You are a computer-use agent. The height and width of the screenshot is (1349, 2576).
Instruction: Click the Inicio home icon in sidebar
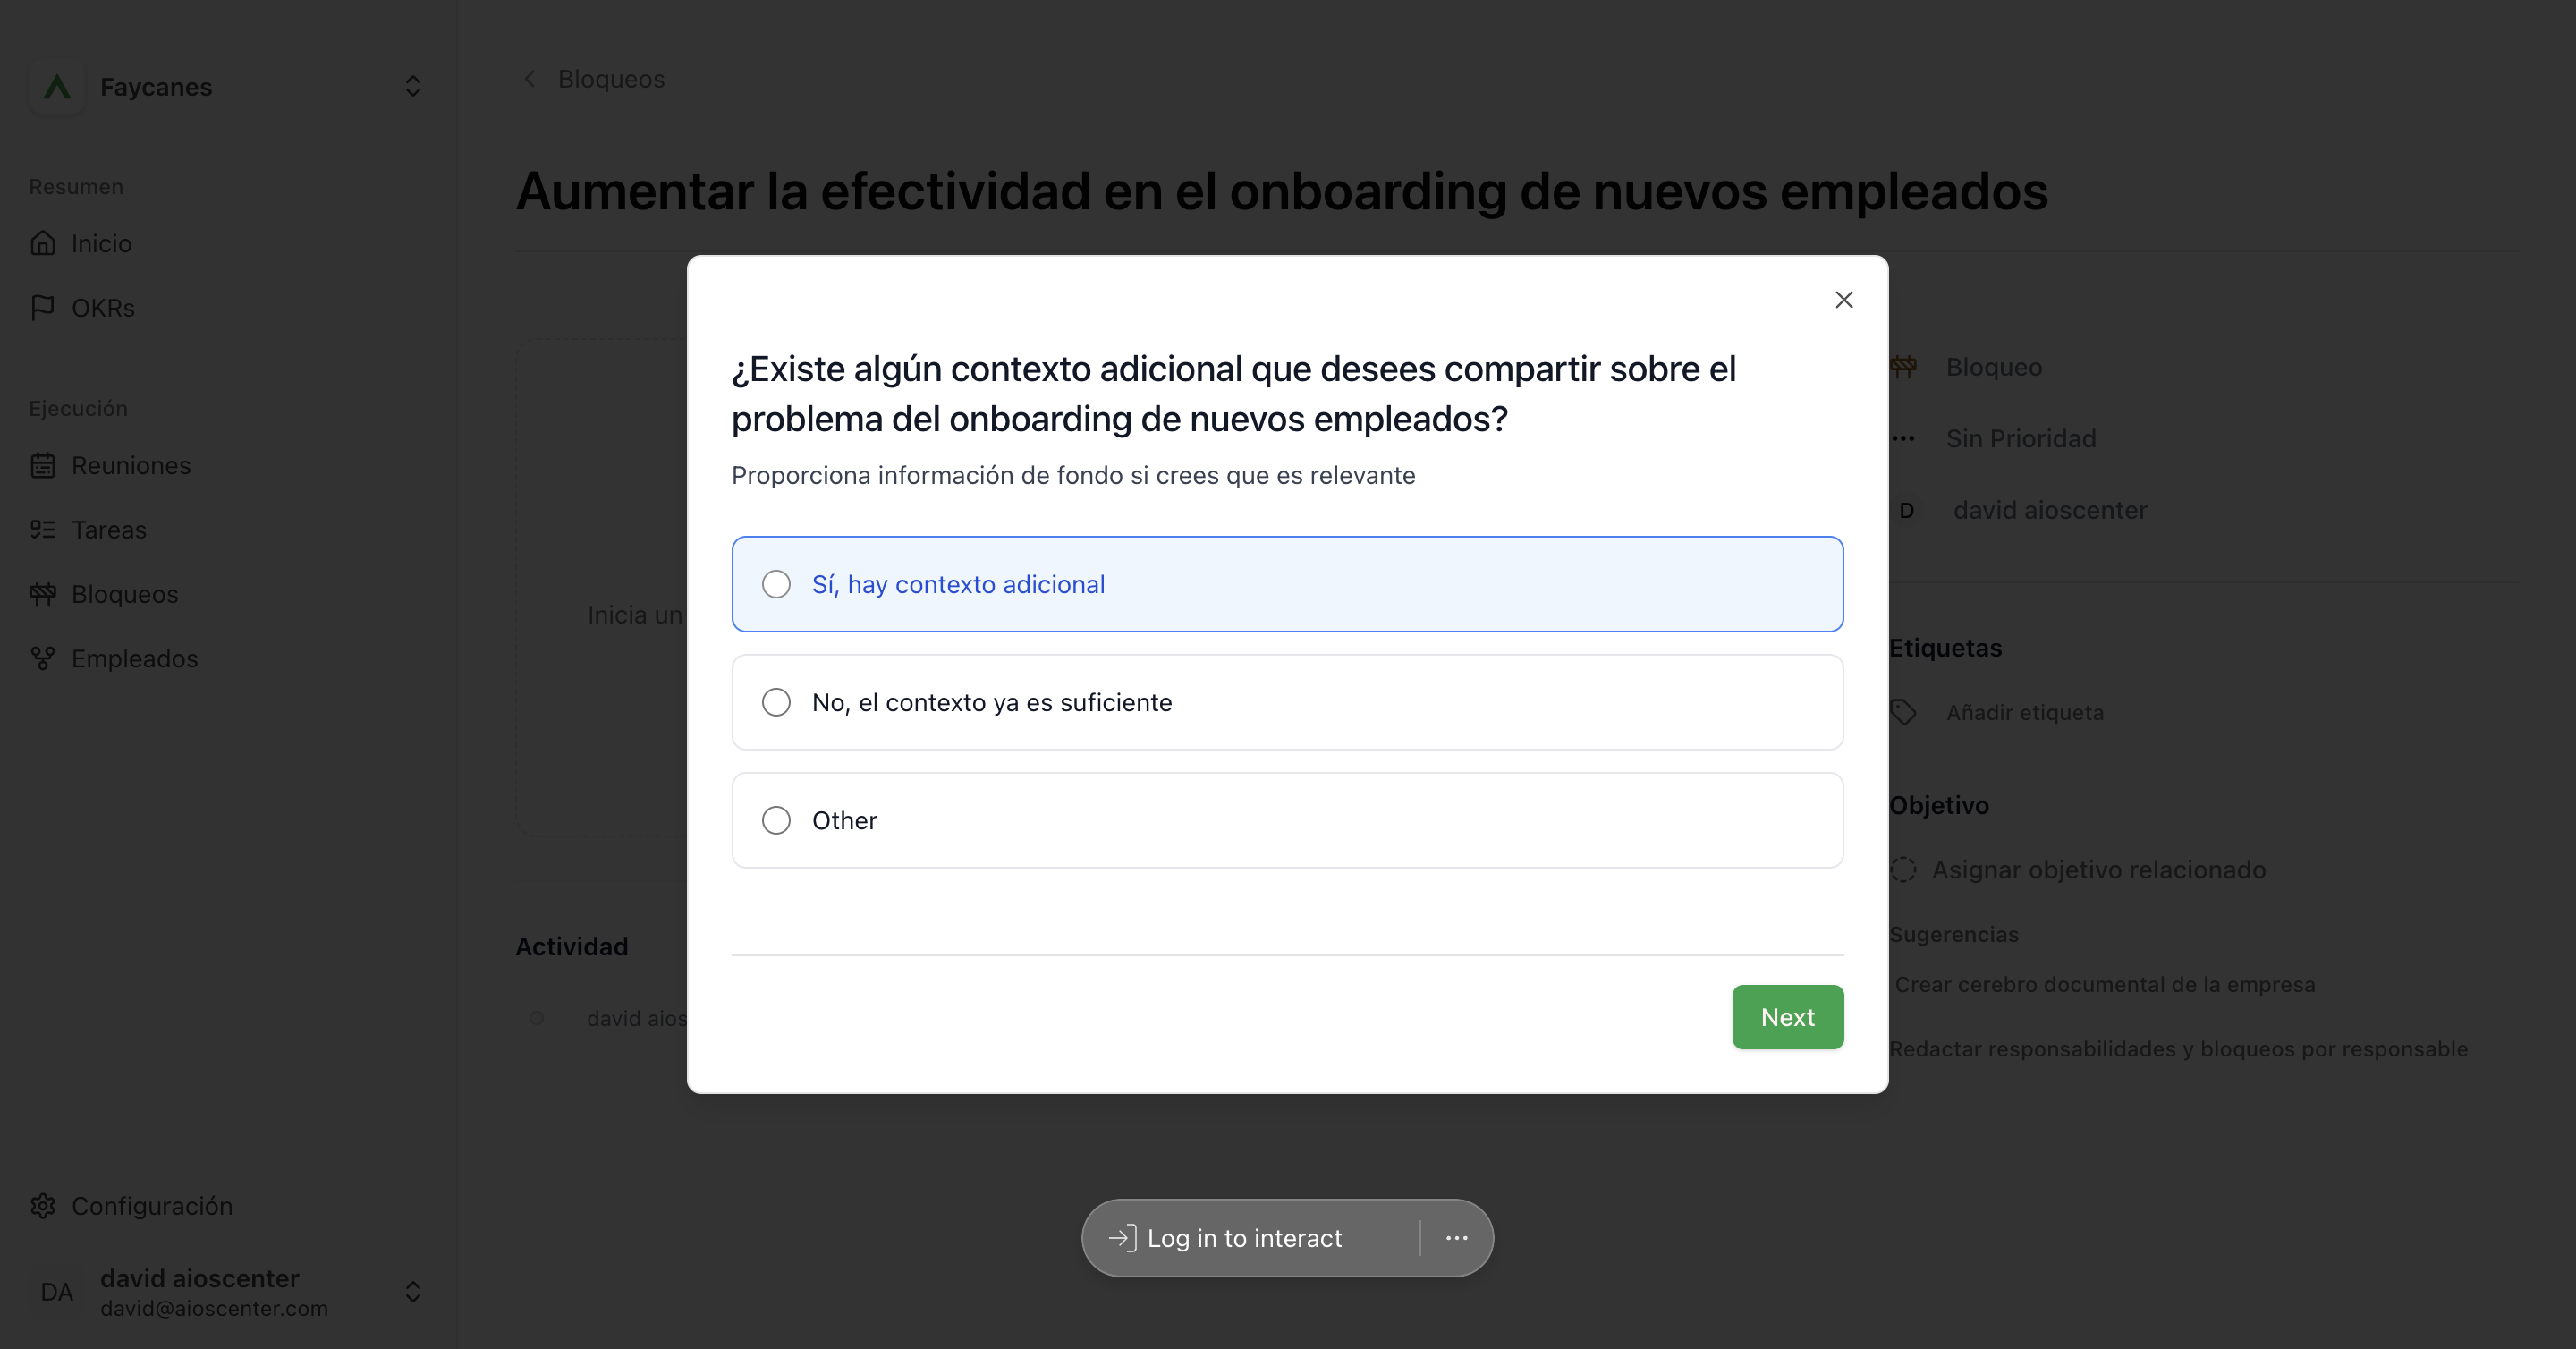(x=43, y=243)
